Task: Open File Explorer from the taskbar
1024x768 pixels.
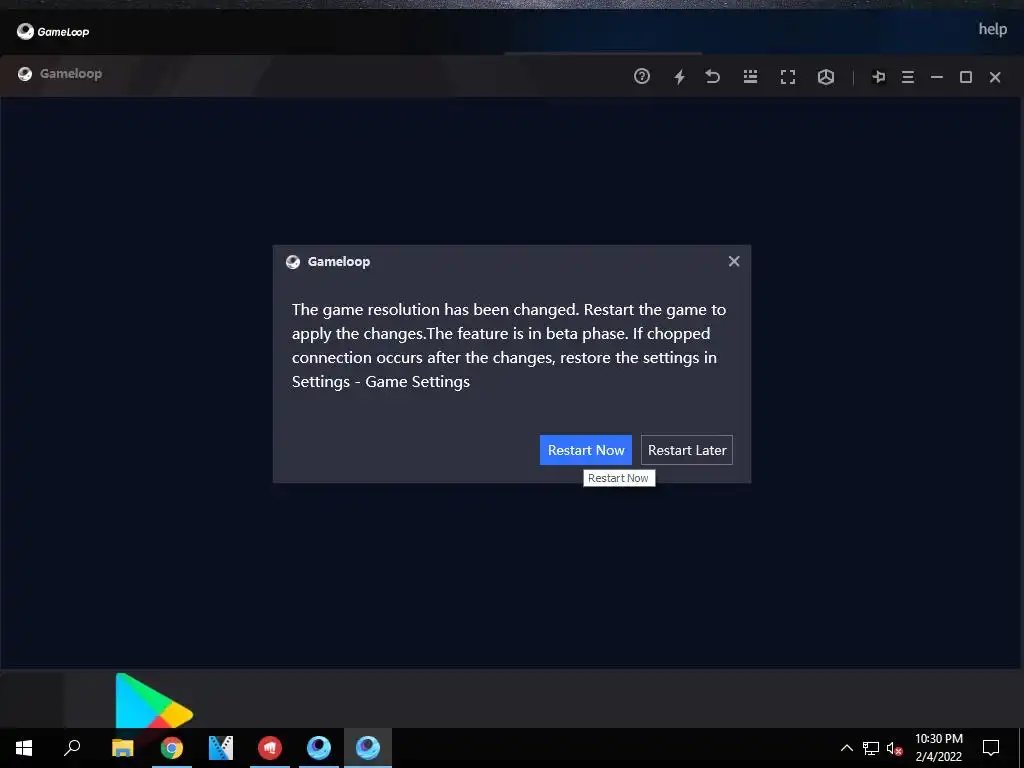Action: coord(122,748)
